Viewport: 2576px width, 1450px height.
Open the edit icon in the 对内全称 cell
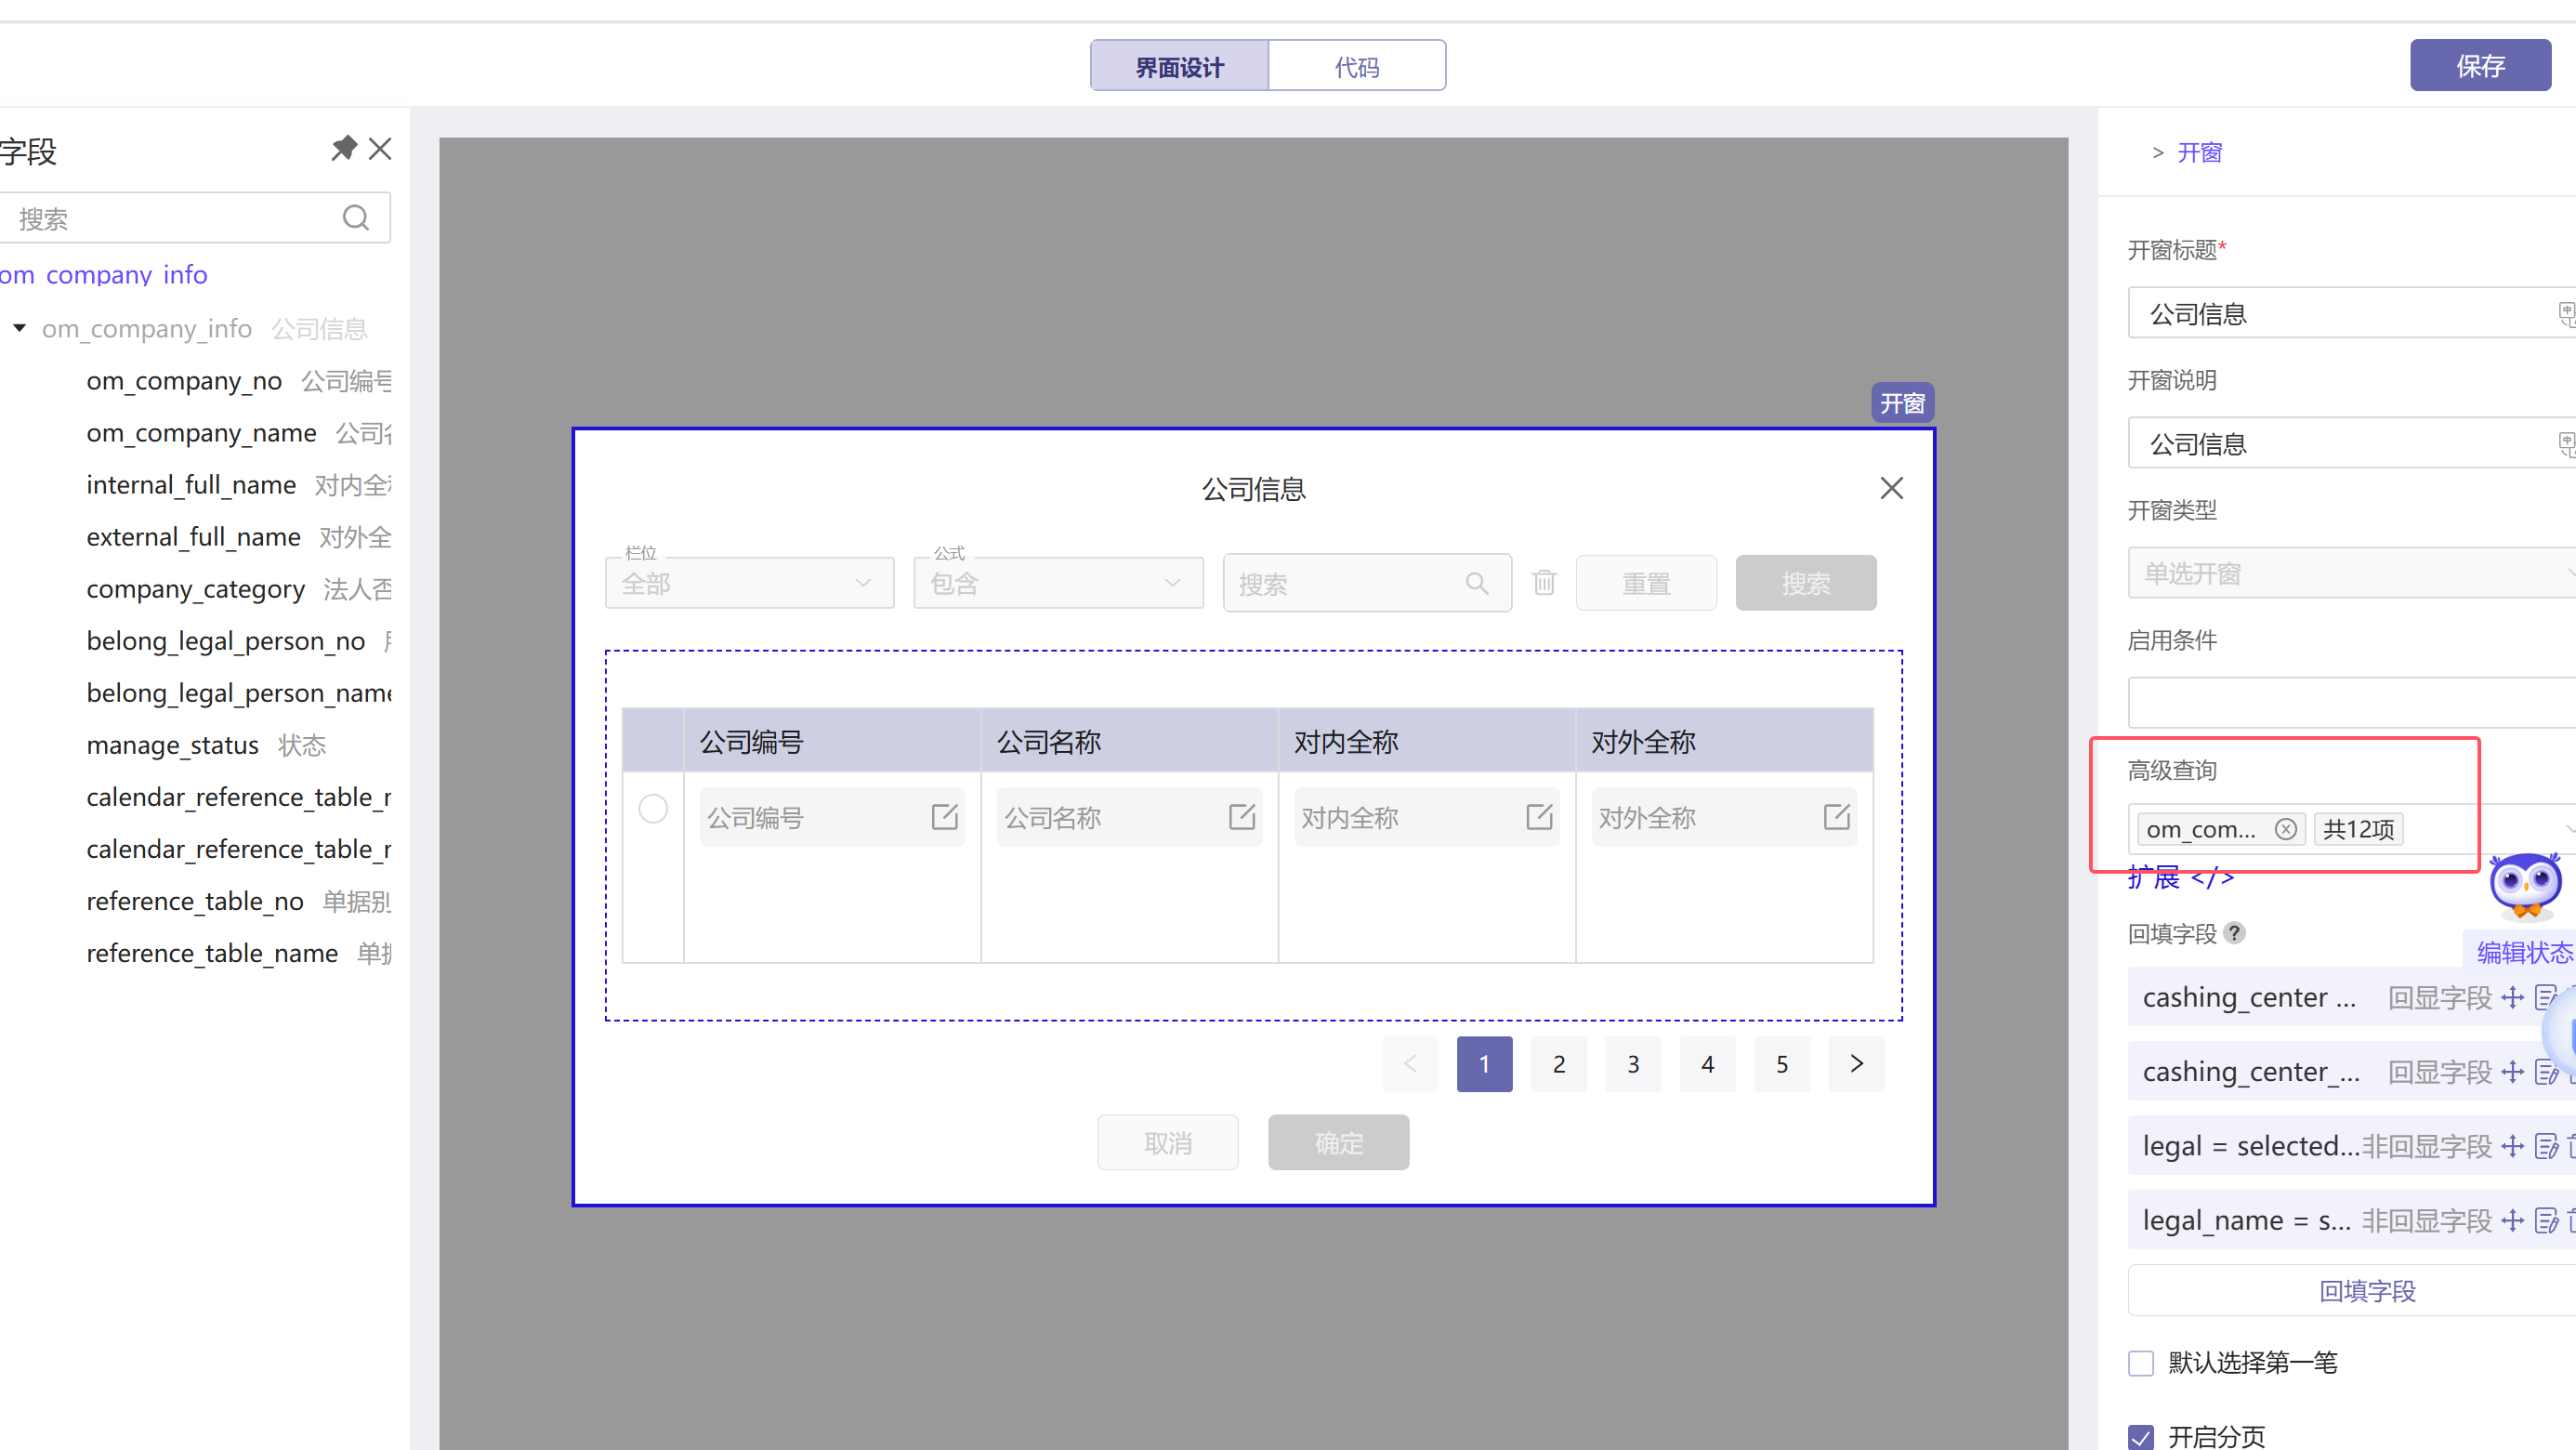(x=1539, y=817)
